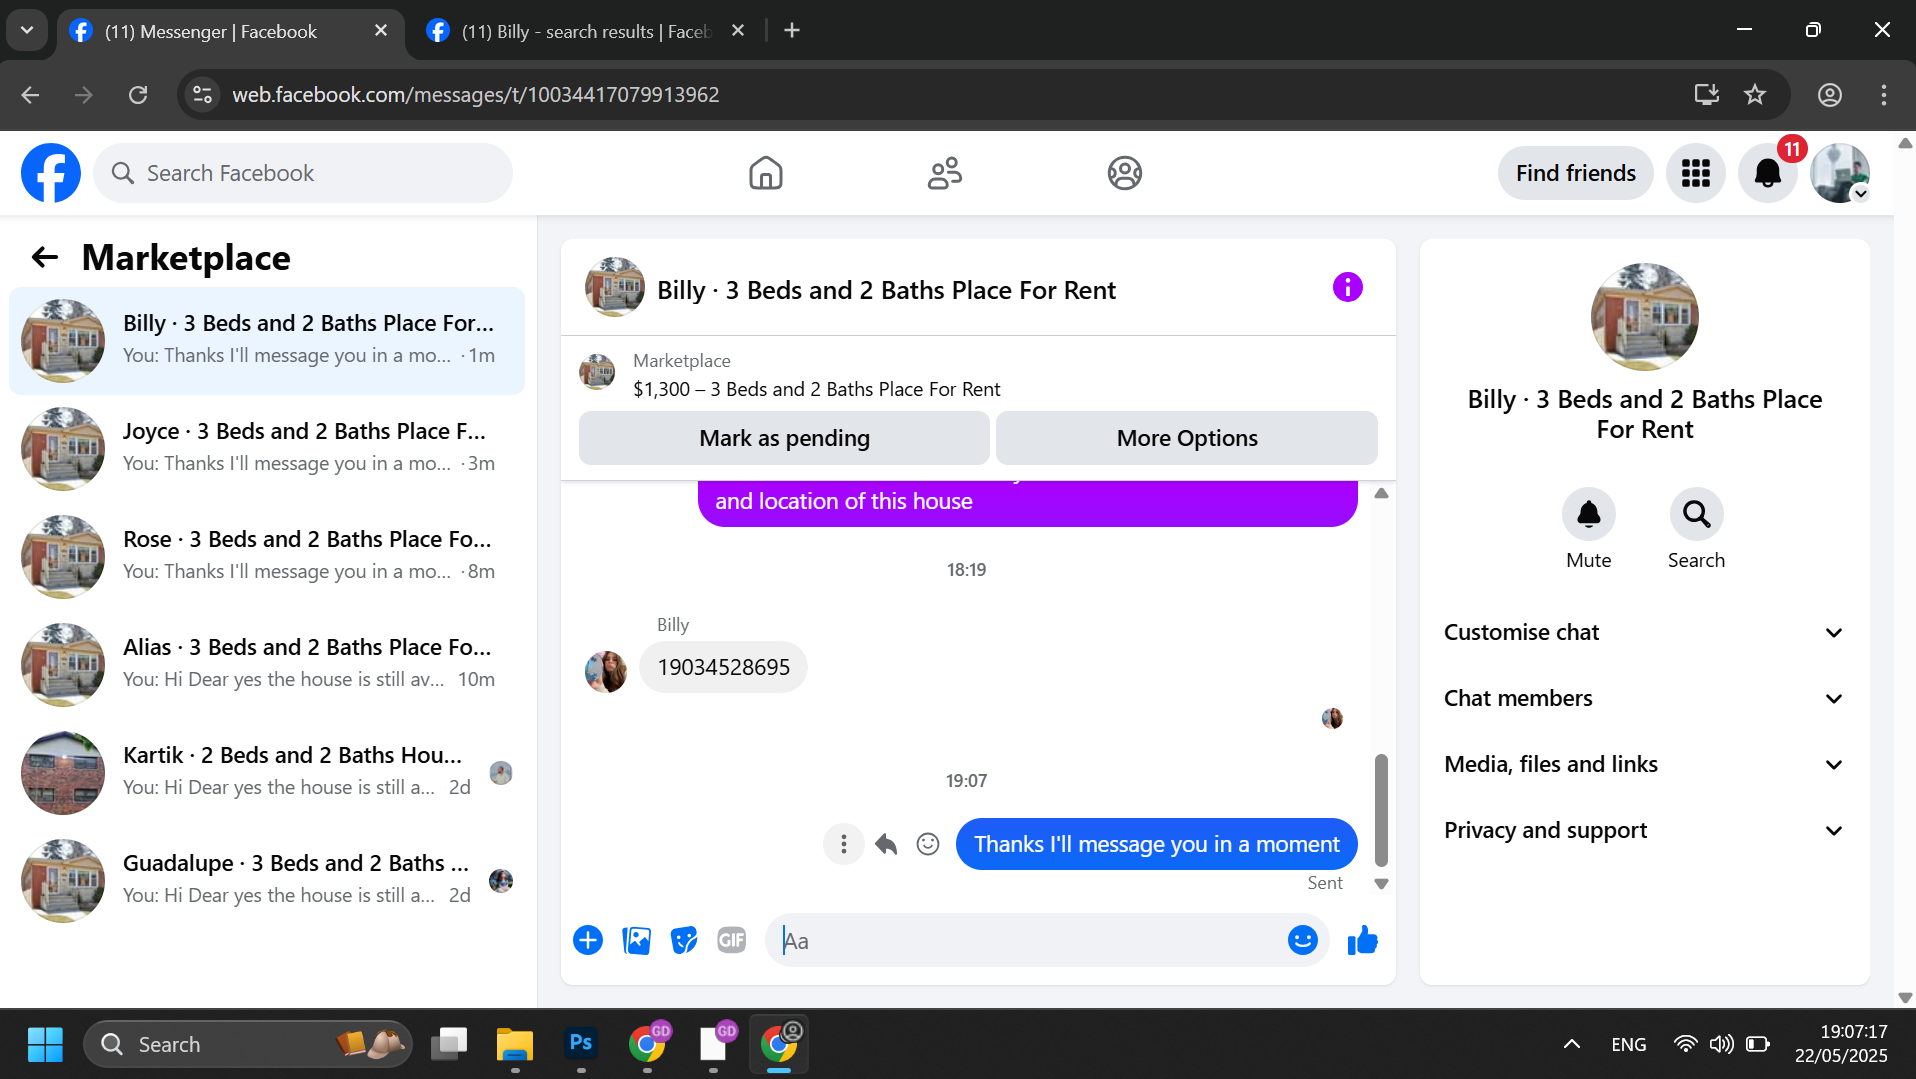Click the Aa message input field

pyautogui.click(x=1030, y=940)
